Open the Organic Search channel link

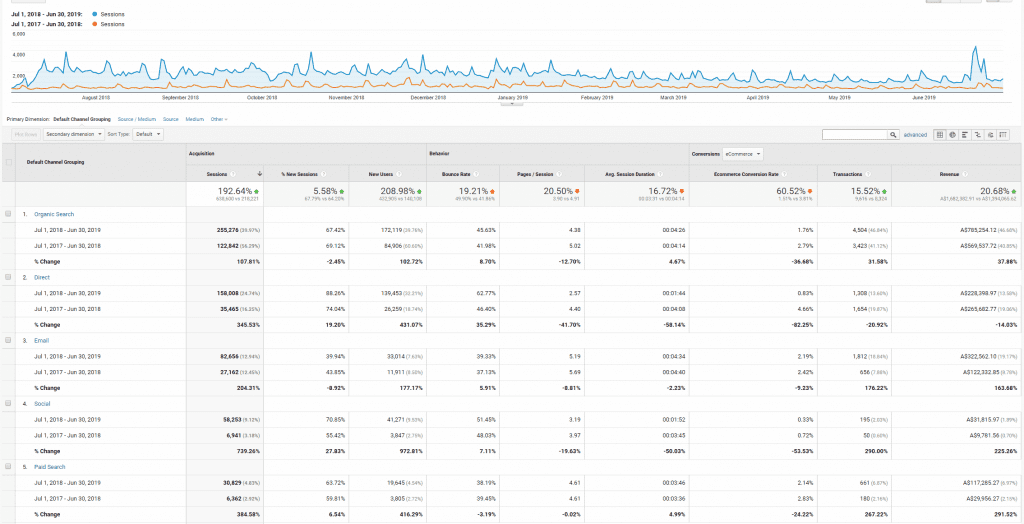click(54, 214)
